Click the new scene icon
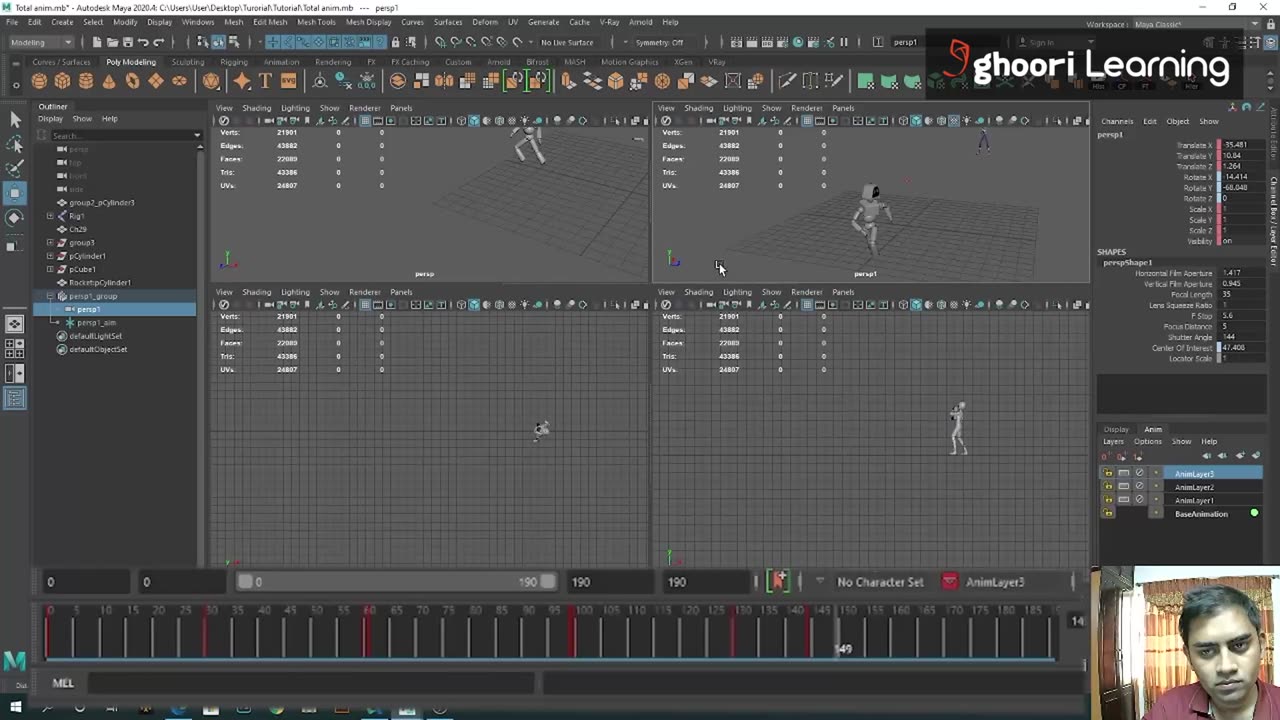 [96, 42]
